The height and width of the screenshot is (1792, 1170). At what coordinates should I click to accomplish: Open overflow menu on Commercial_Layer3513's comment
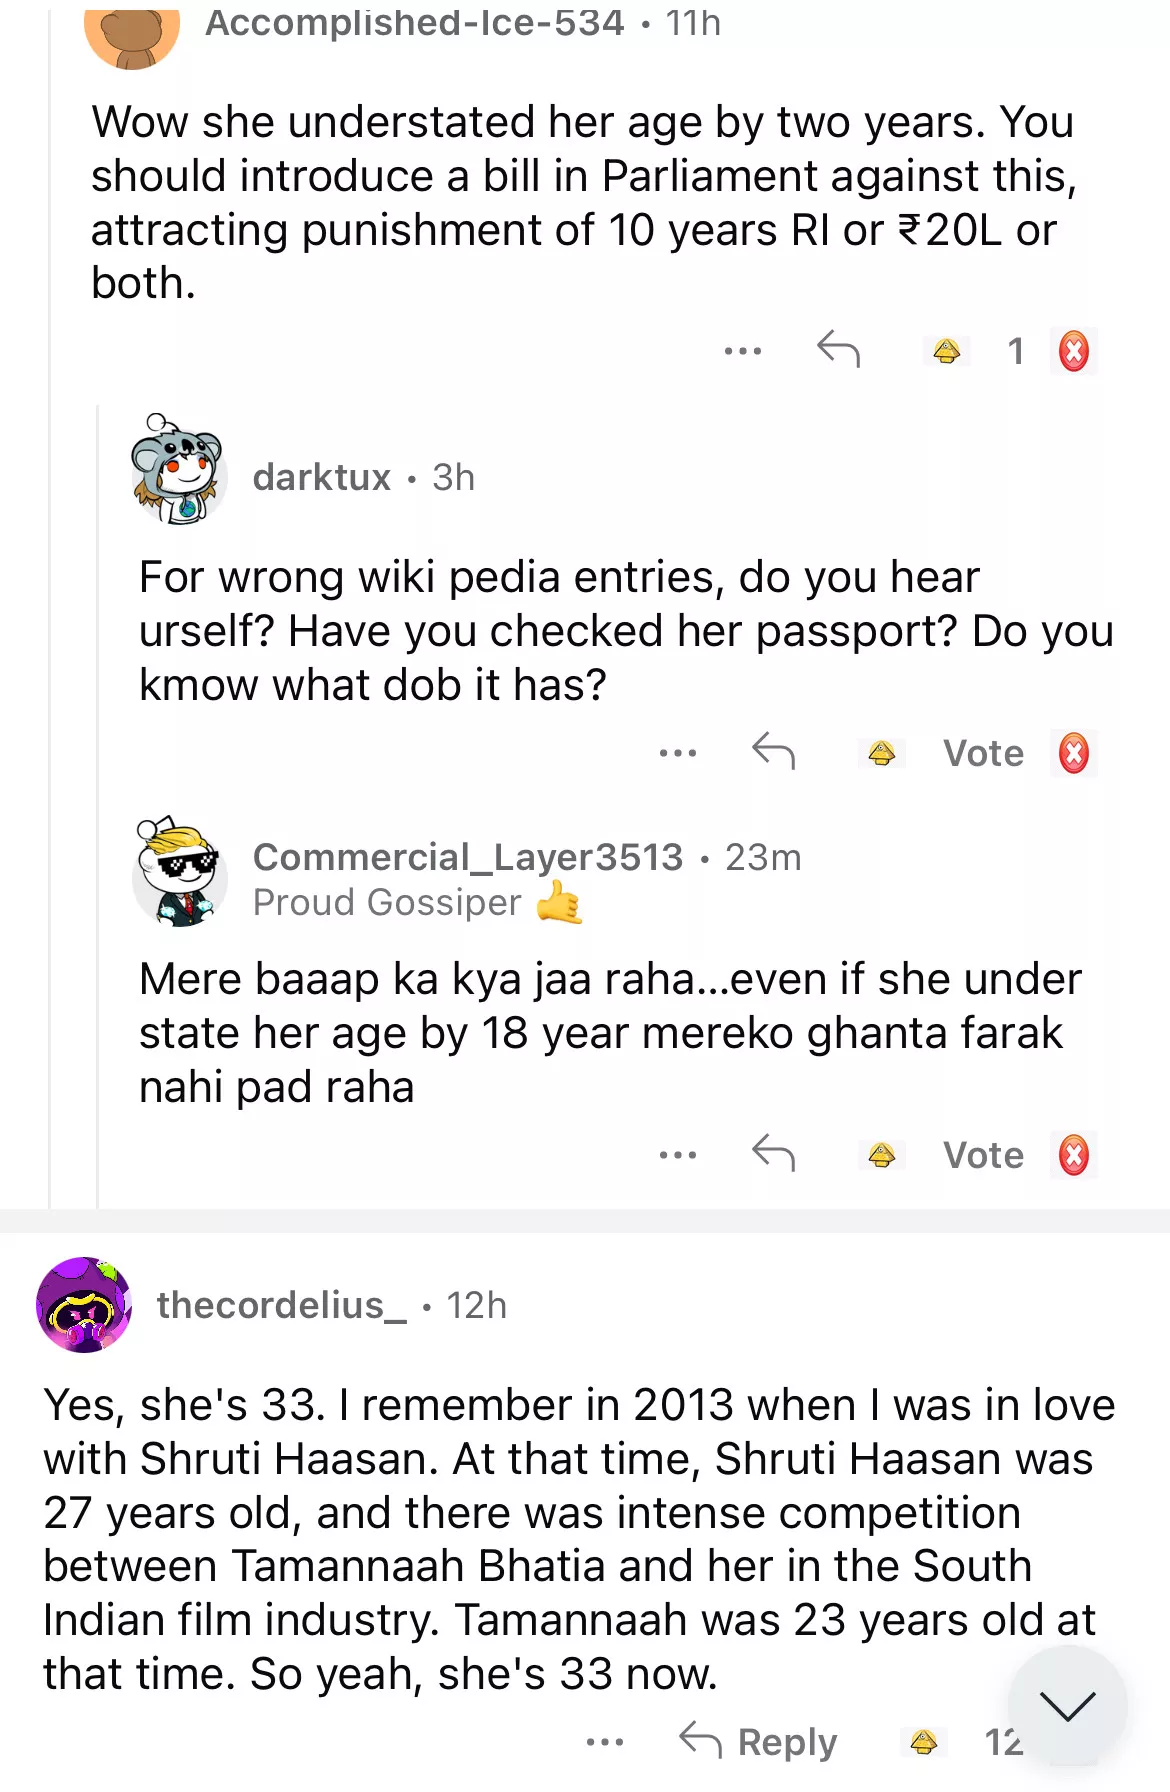coord(678,1155)
